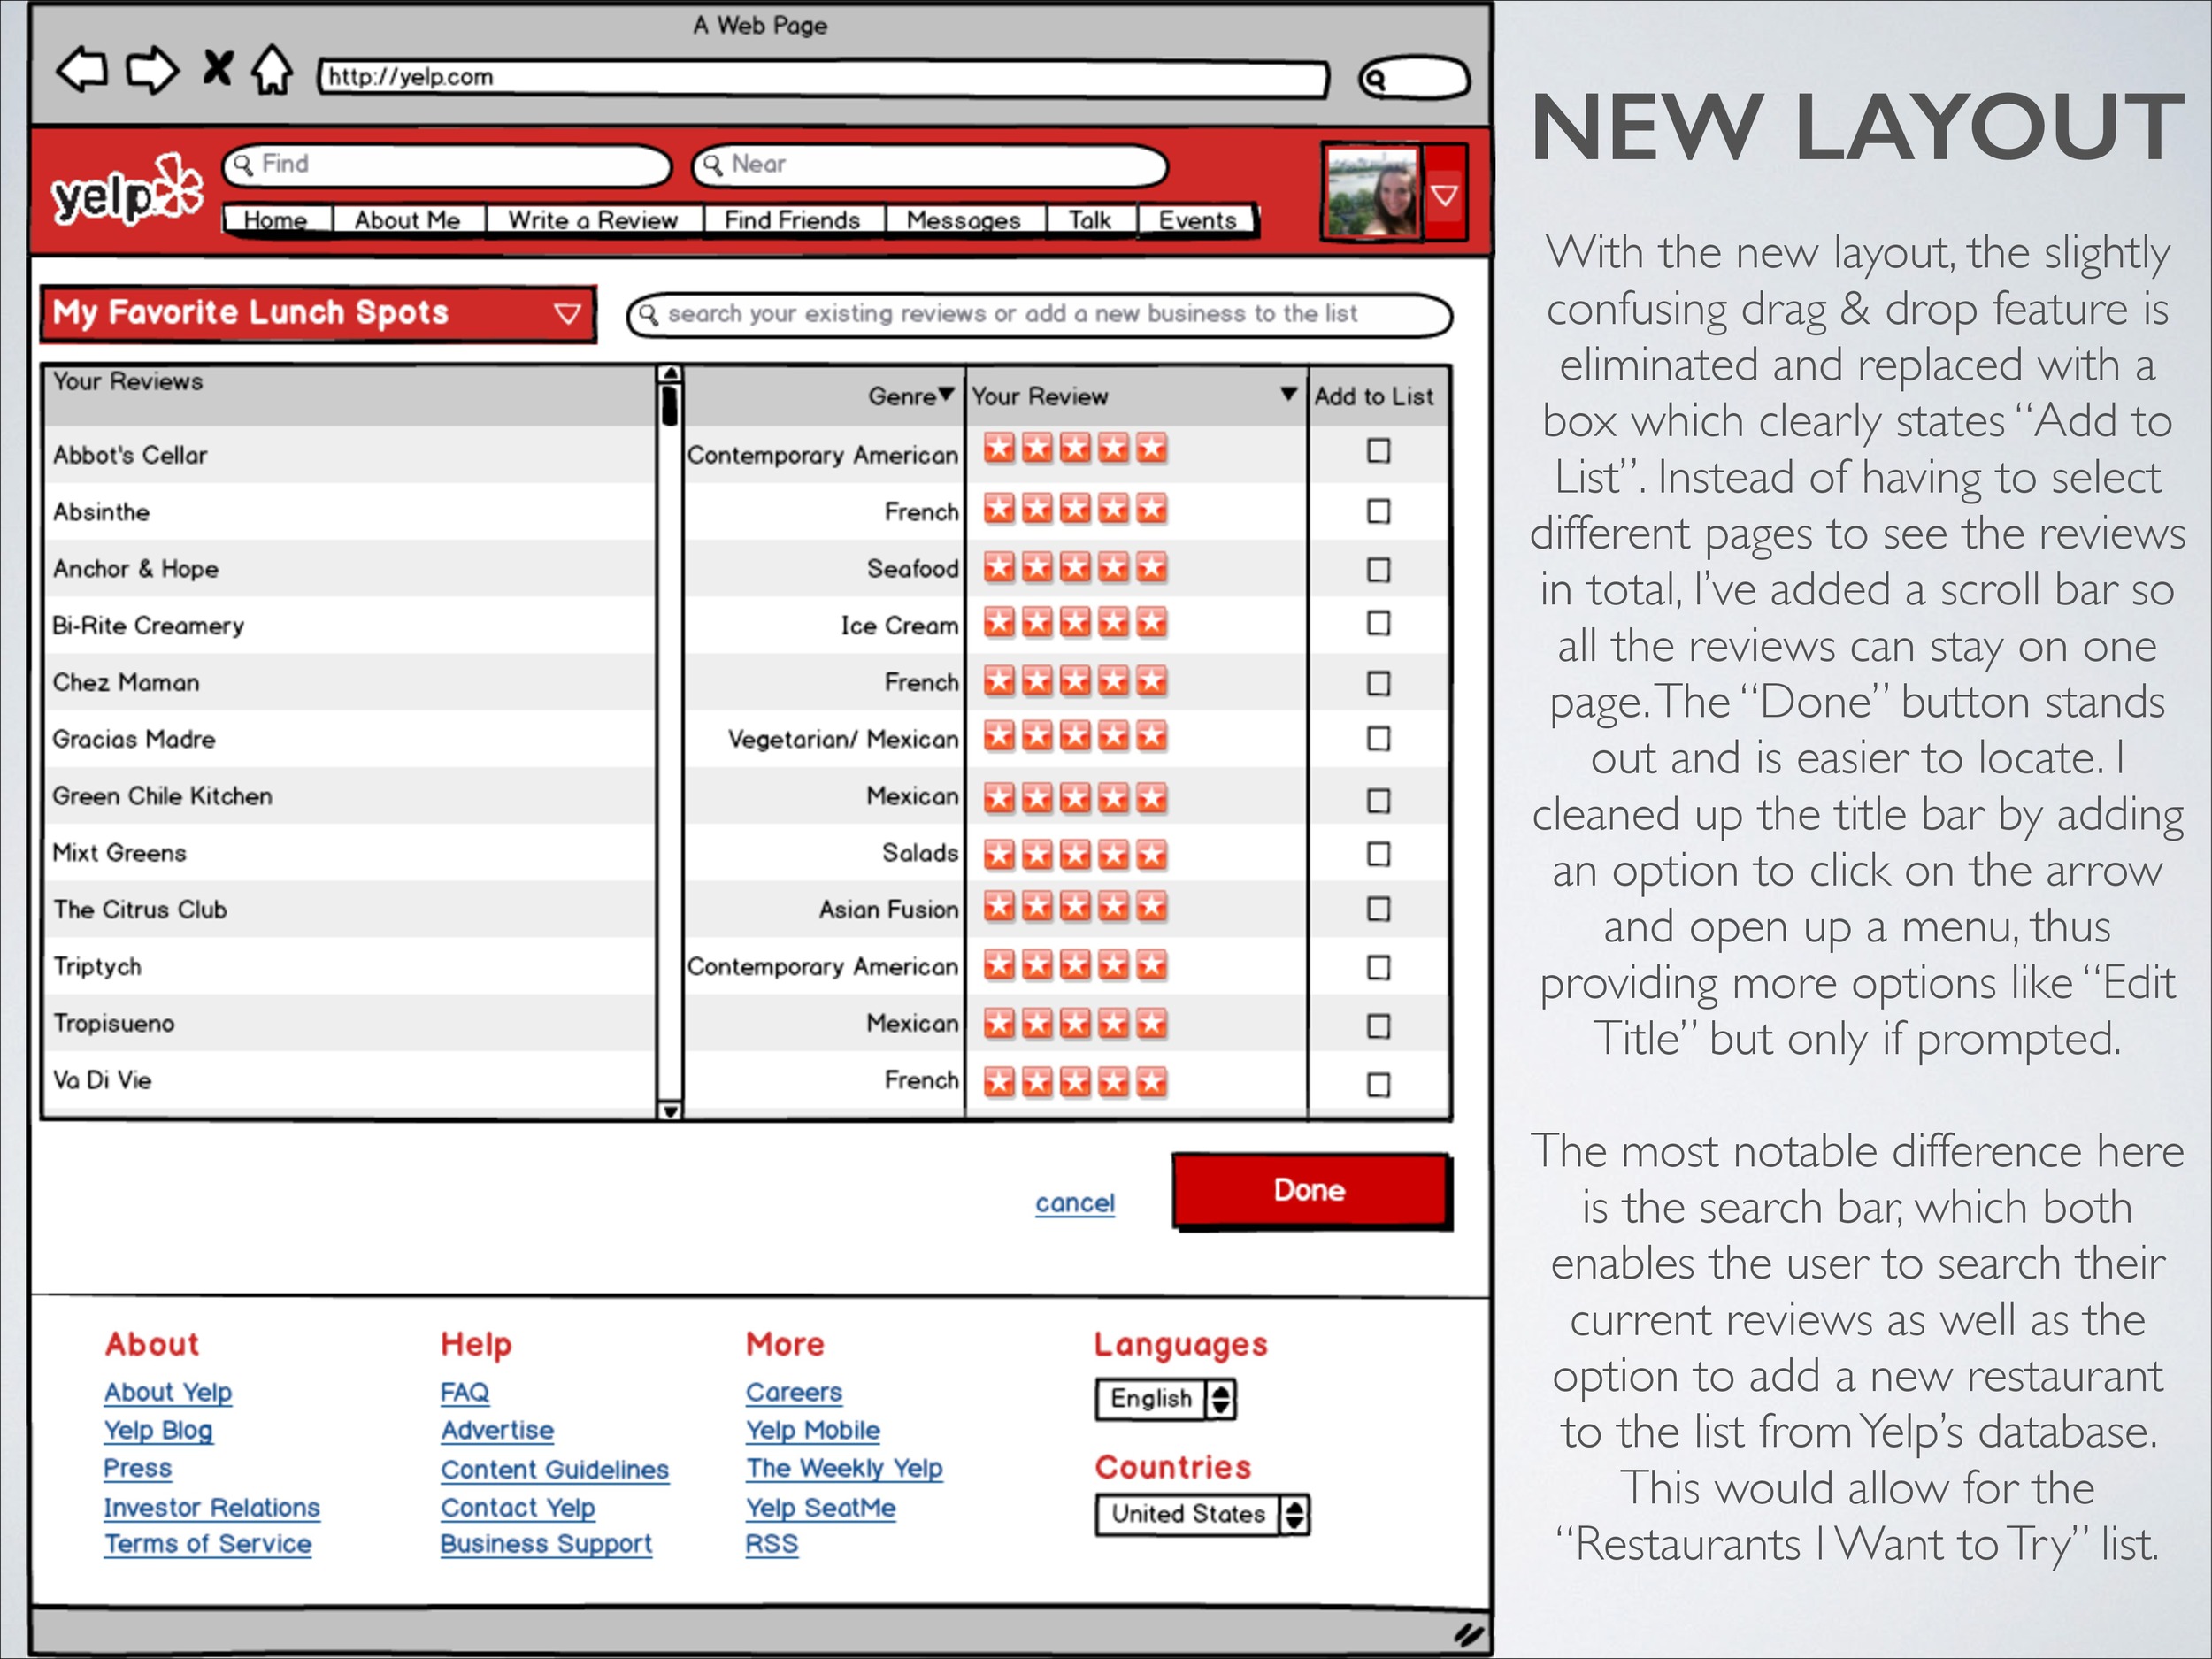Click the window resize grip icon
The image size is (2212, 1659).
pos(1467,1635)
